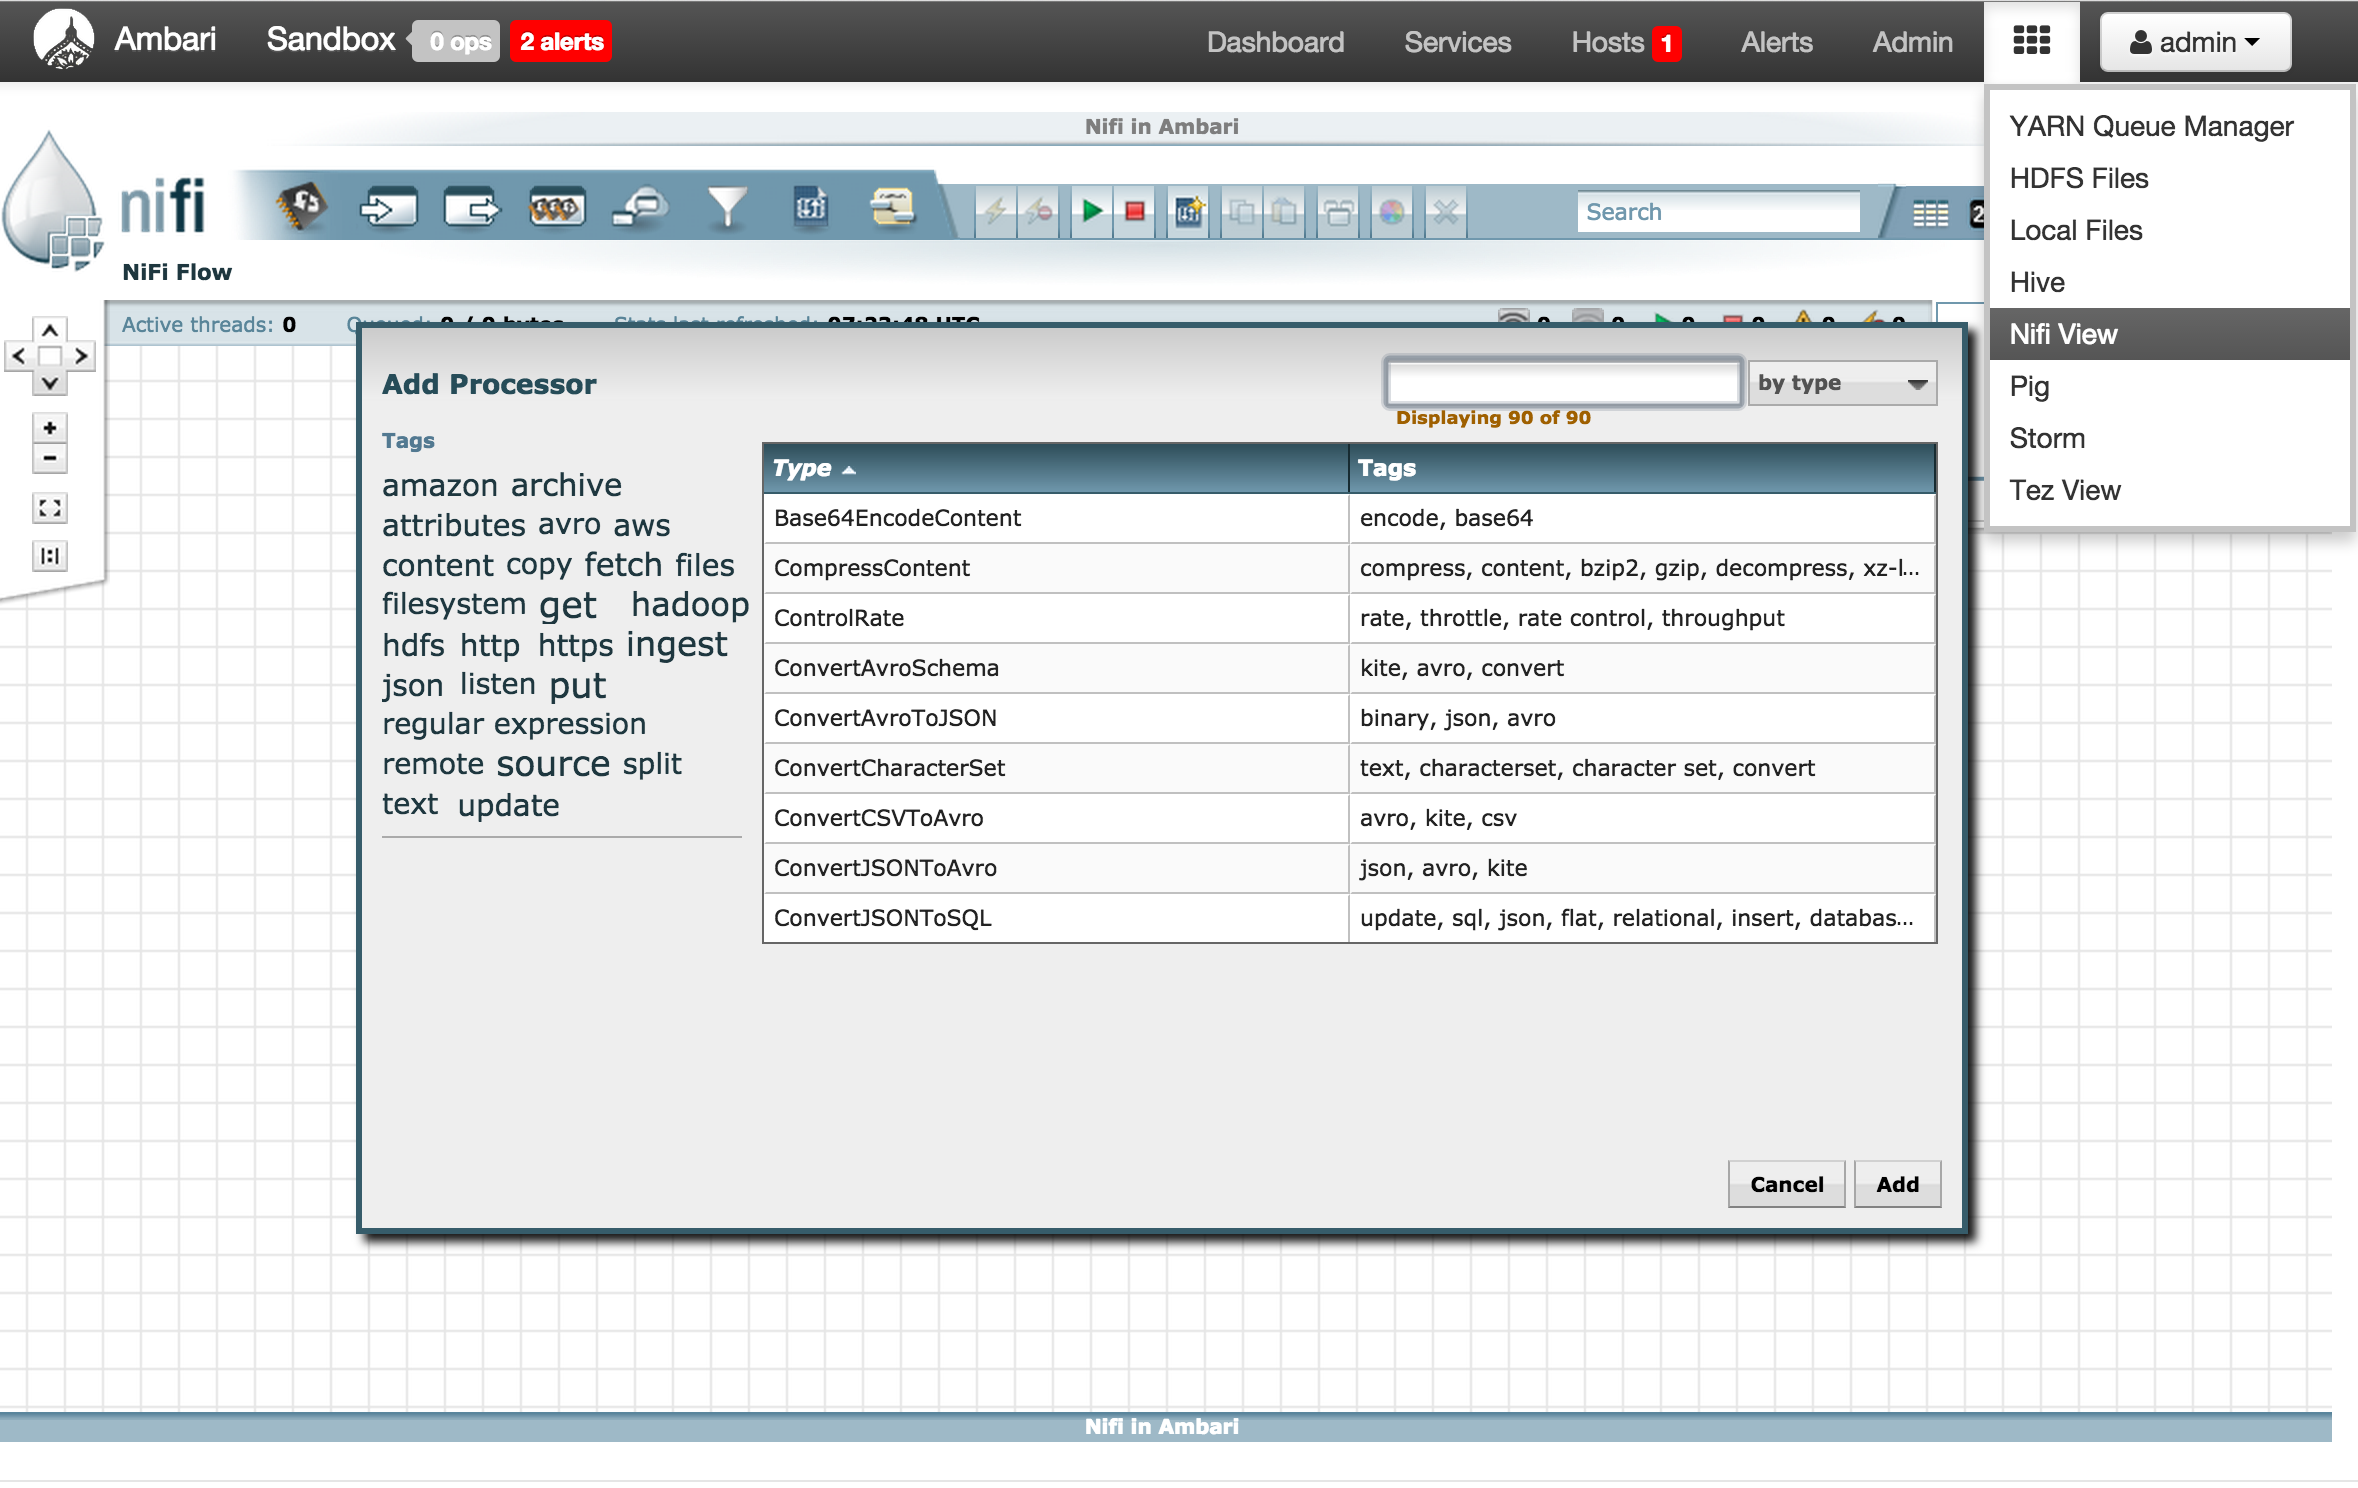Click the Create Template icon

[1188, 211]
